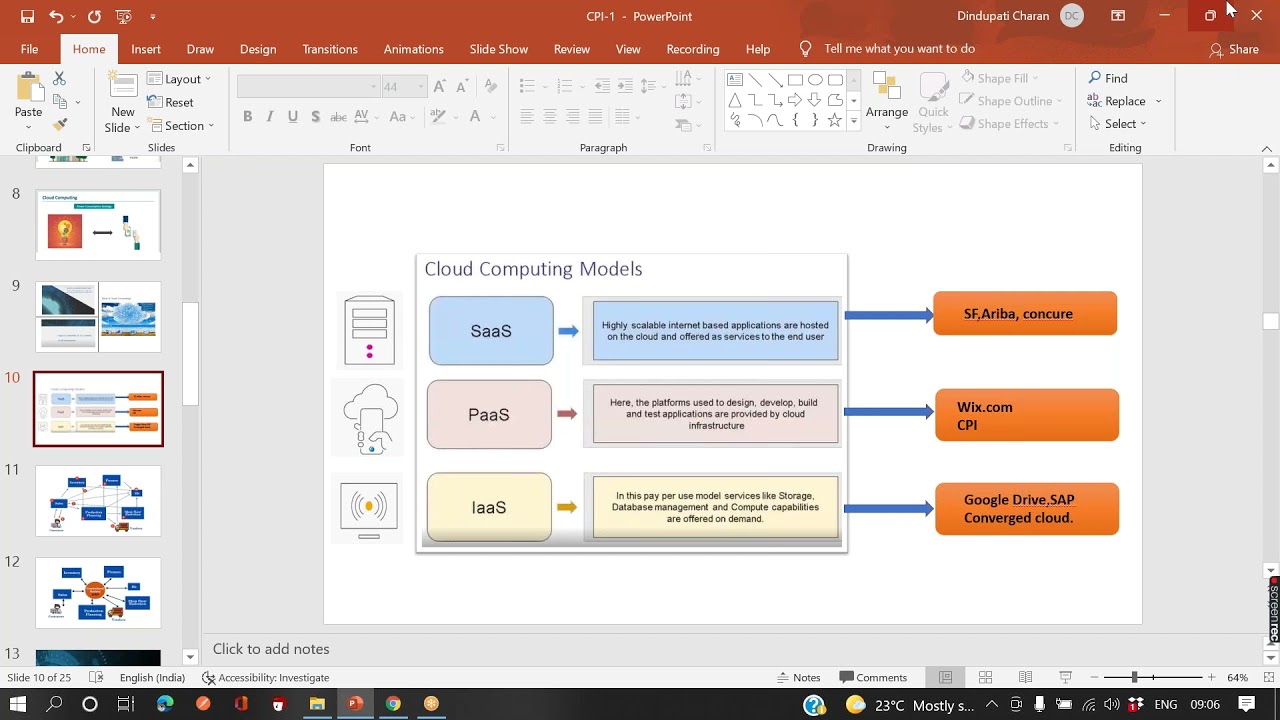Viewport: 1280px width, 720px height.
Task: Undo the last action
Action: [x=56, y=16]
